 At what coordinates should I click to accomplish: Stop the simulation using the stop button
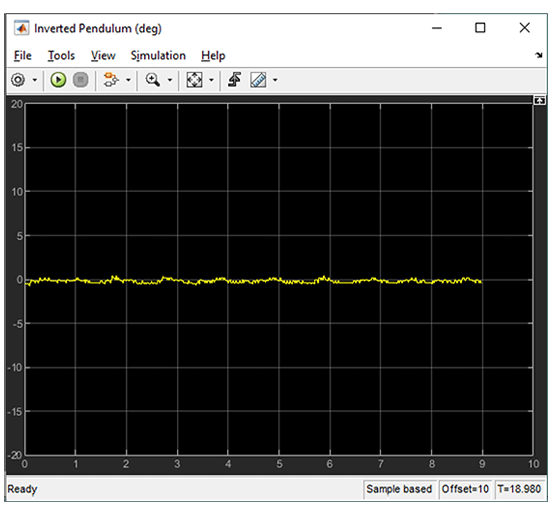pos(80,80)
